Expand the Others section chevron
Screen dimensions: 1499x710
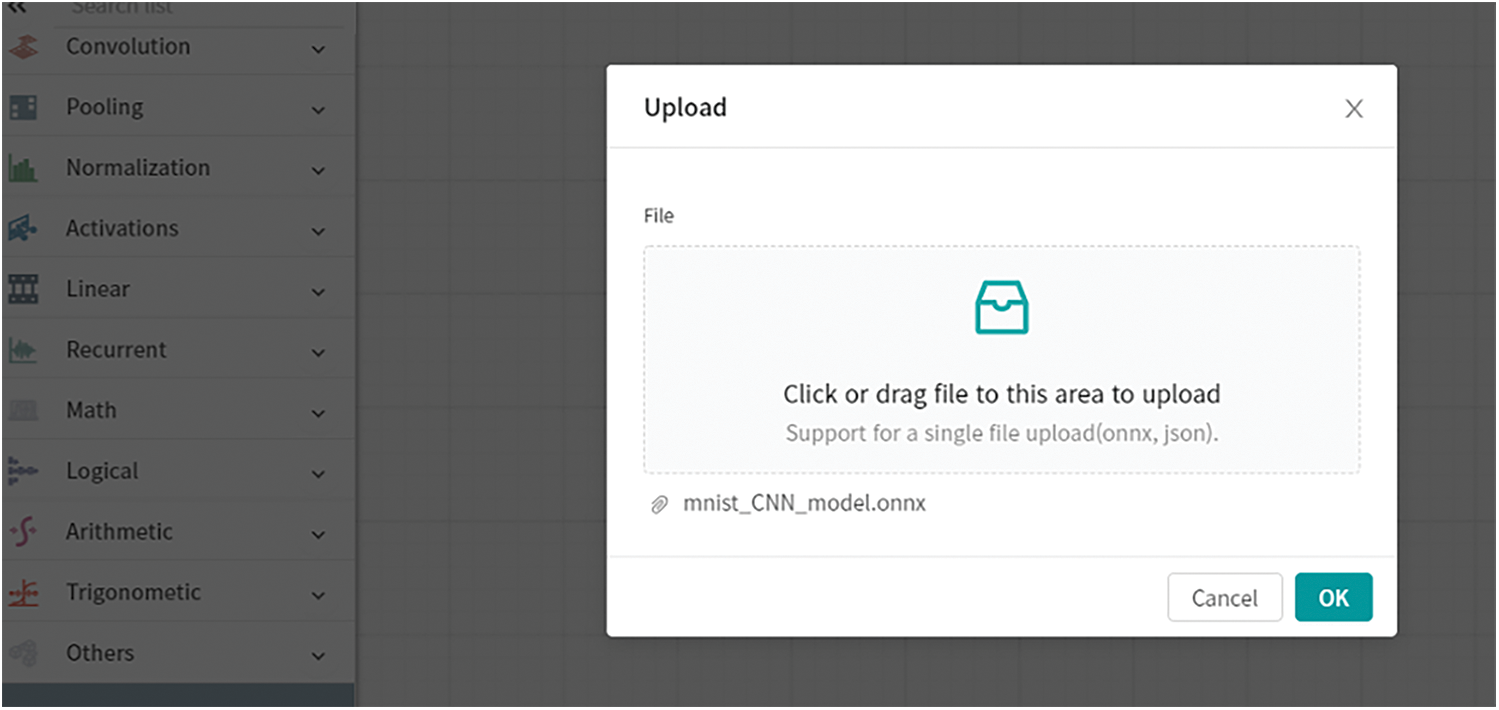point(318,656)
